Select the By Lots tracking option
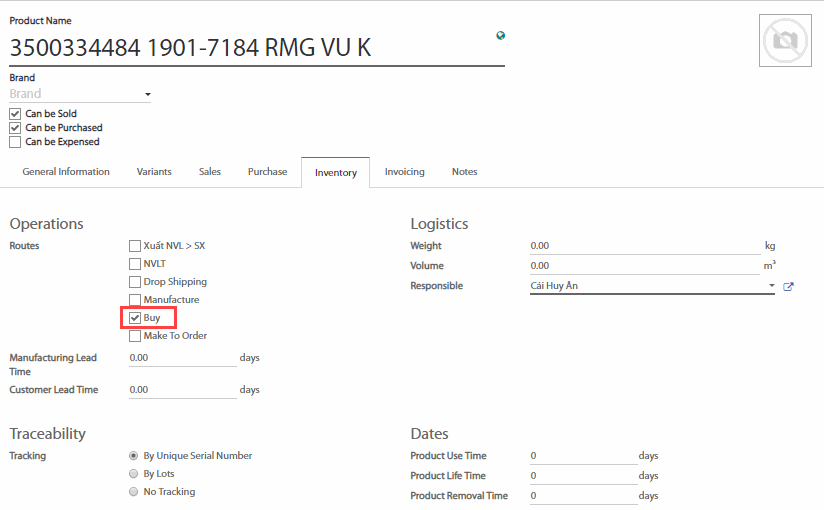The width and height of the screenshot is (824, 510). pos(134,474)
